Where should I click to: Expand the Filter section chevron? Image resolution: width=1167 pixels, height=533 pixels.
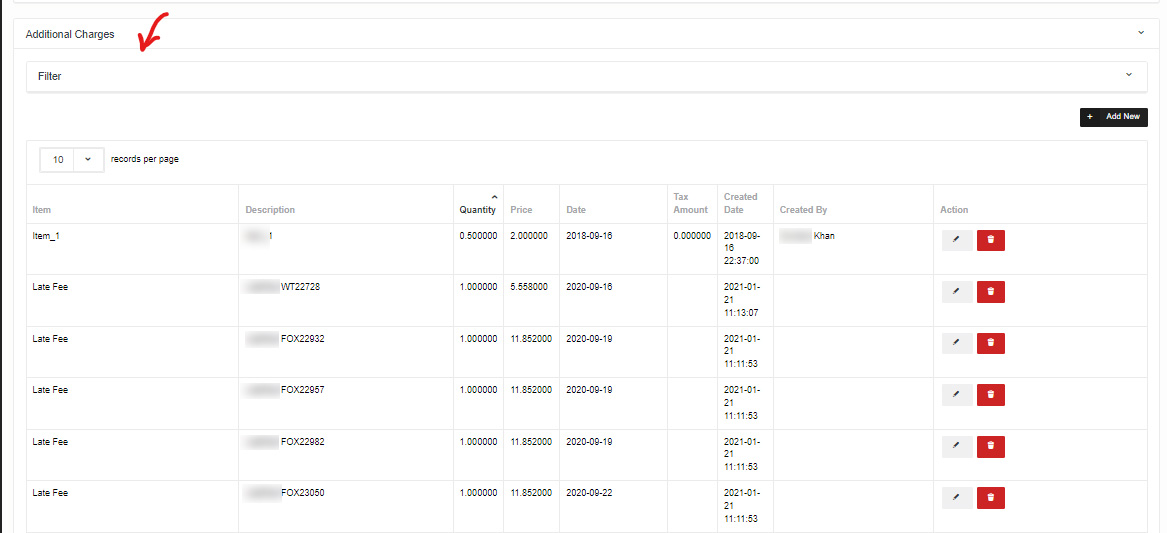pyautogui.click(x=1129, y=75)
